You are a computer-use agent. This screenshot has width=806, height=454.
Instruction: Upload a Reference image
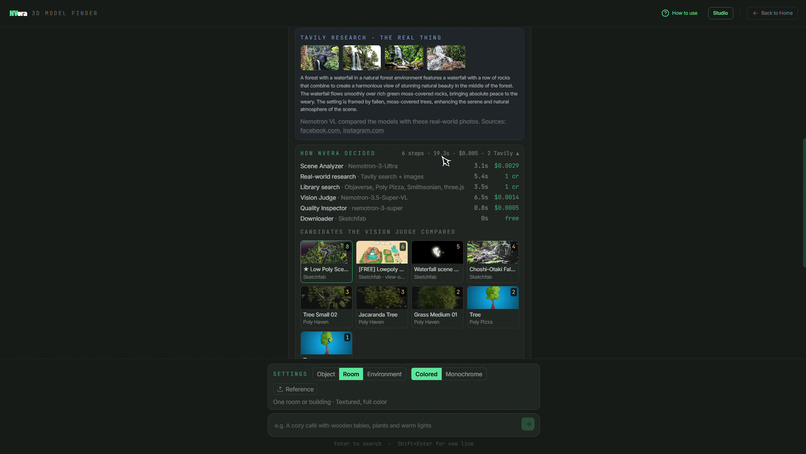(x=295, y=389)
